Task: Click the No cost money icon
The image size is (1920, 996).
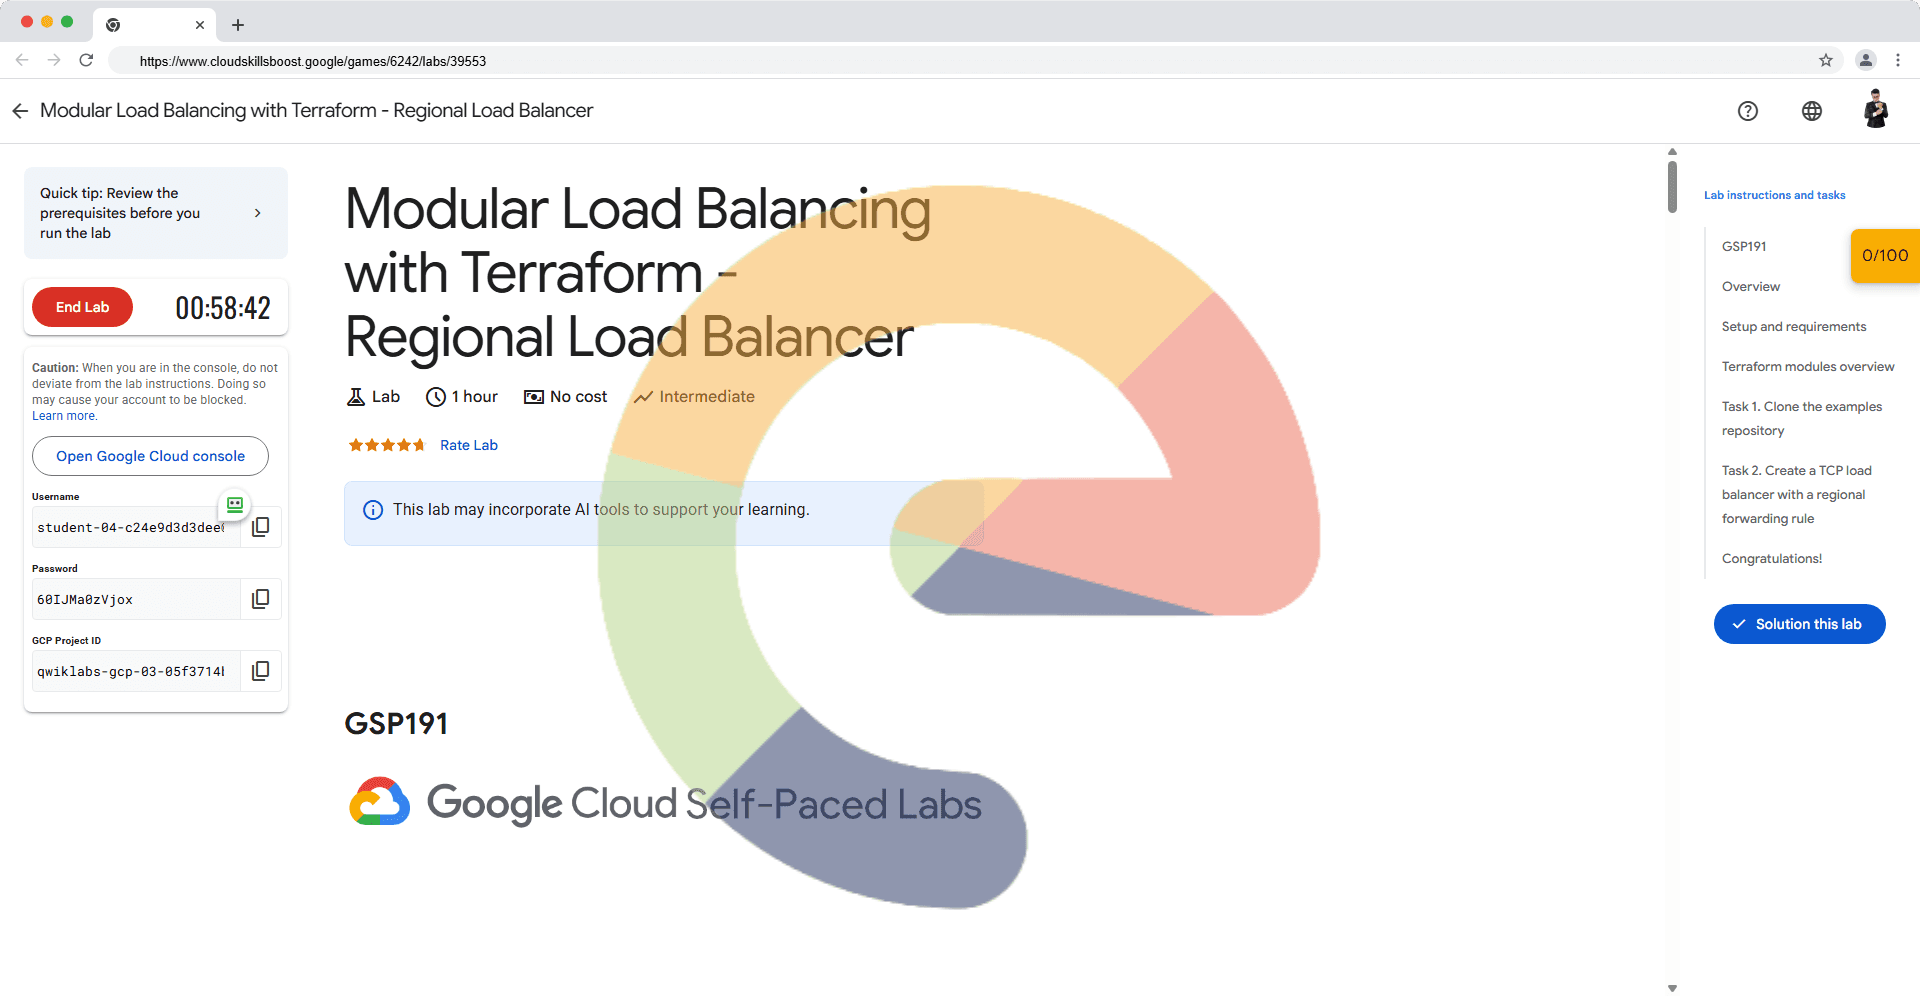Action: [x=534, y=397]
